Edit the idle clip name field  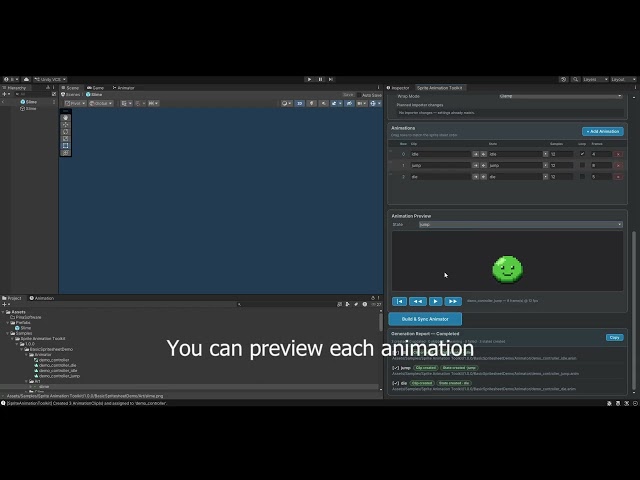[x=440, y=154]
